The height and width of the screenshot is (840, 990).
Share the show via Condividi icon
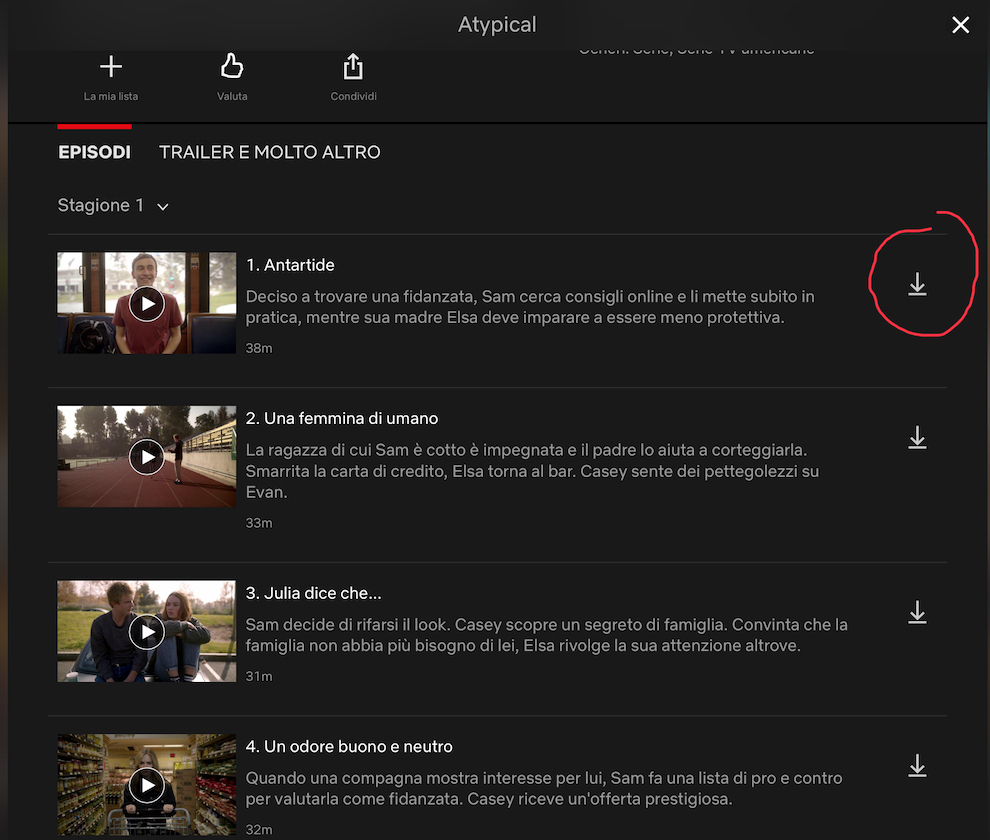click(353, 78)
